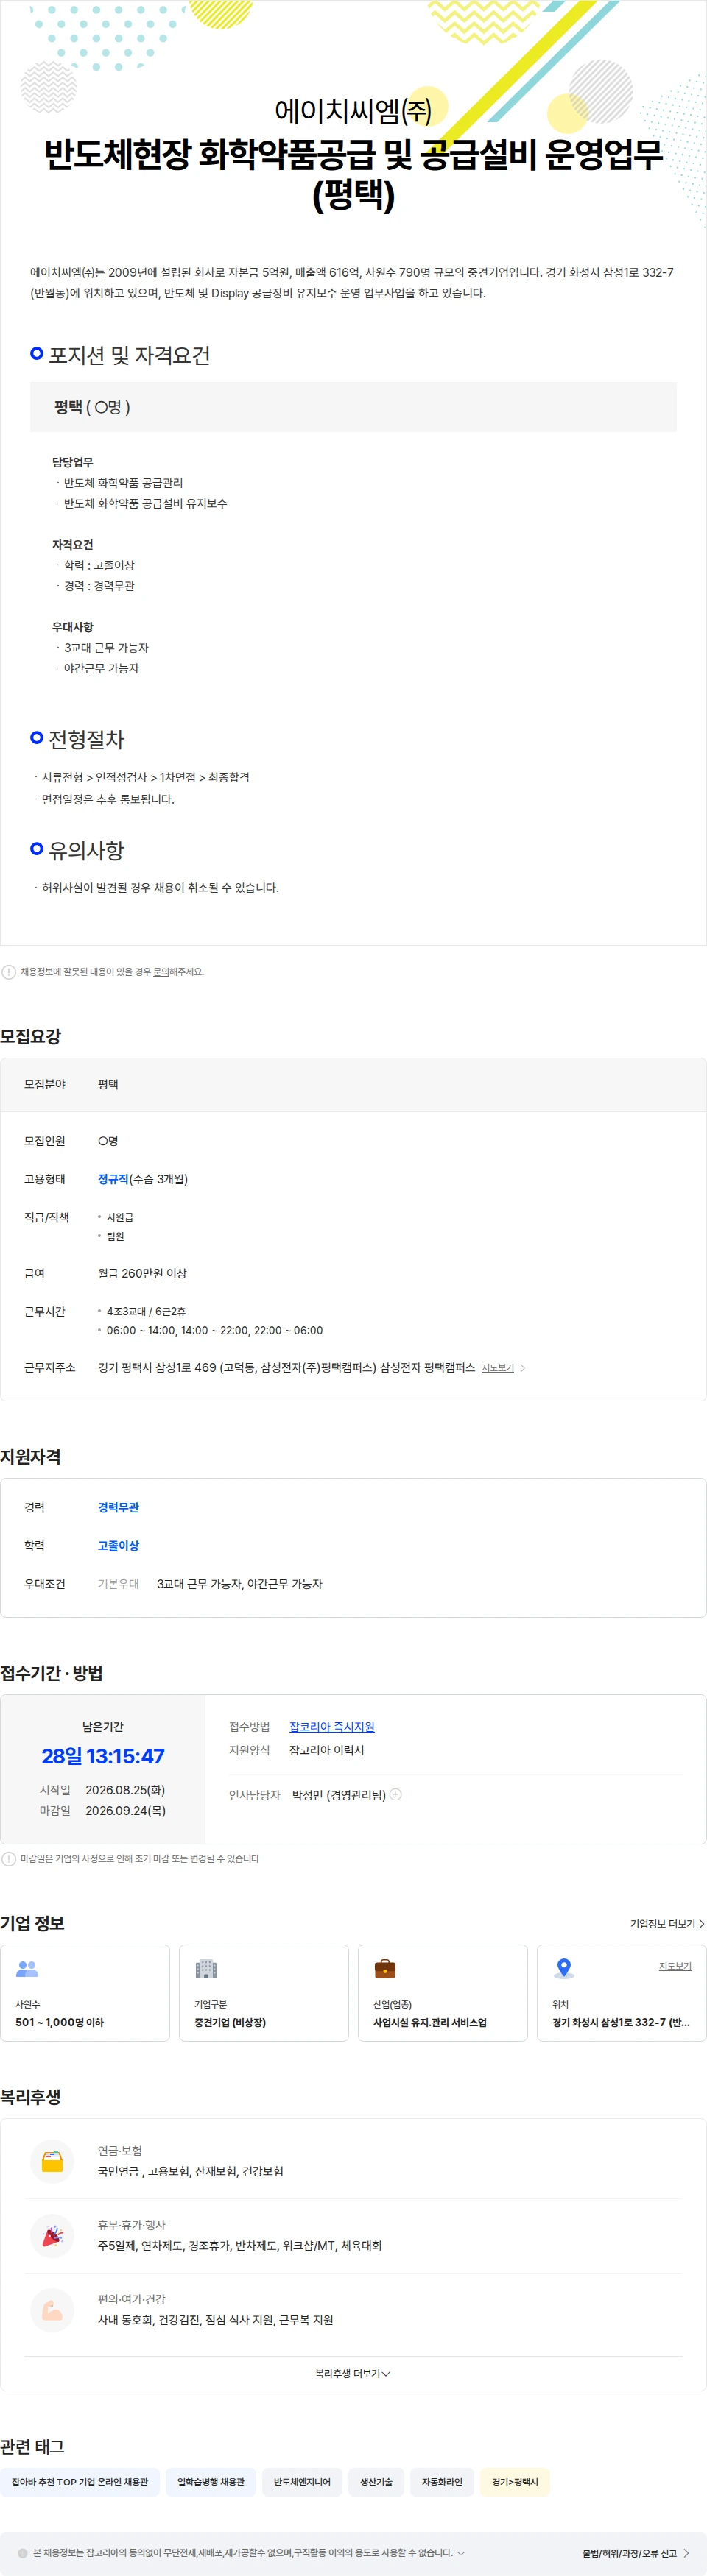Select the 사원수 501~1,000명 card

[x=85, y=1993]
